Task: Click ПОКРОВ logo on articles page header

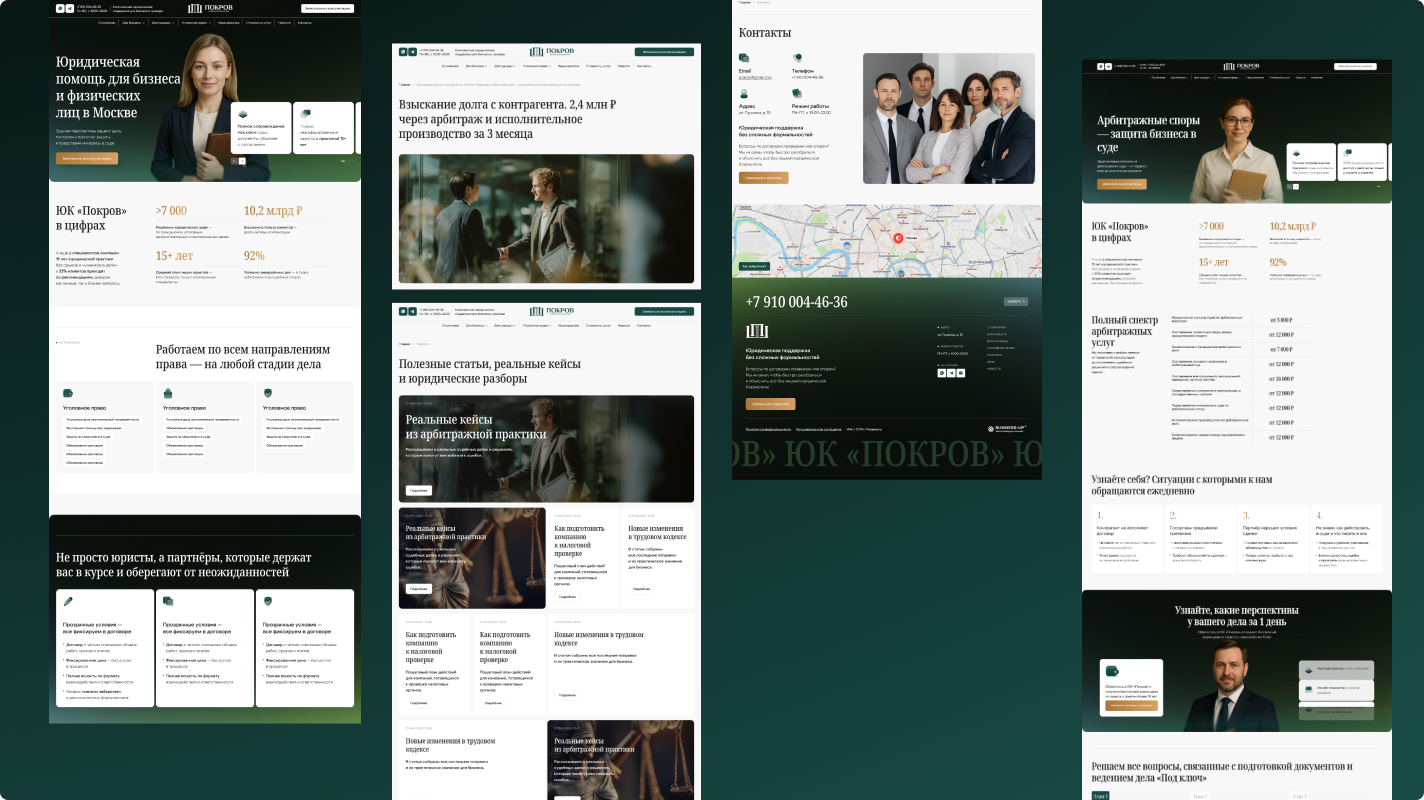Action: pyautogui.click(x=552, y=312)
